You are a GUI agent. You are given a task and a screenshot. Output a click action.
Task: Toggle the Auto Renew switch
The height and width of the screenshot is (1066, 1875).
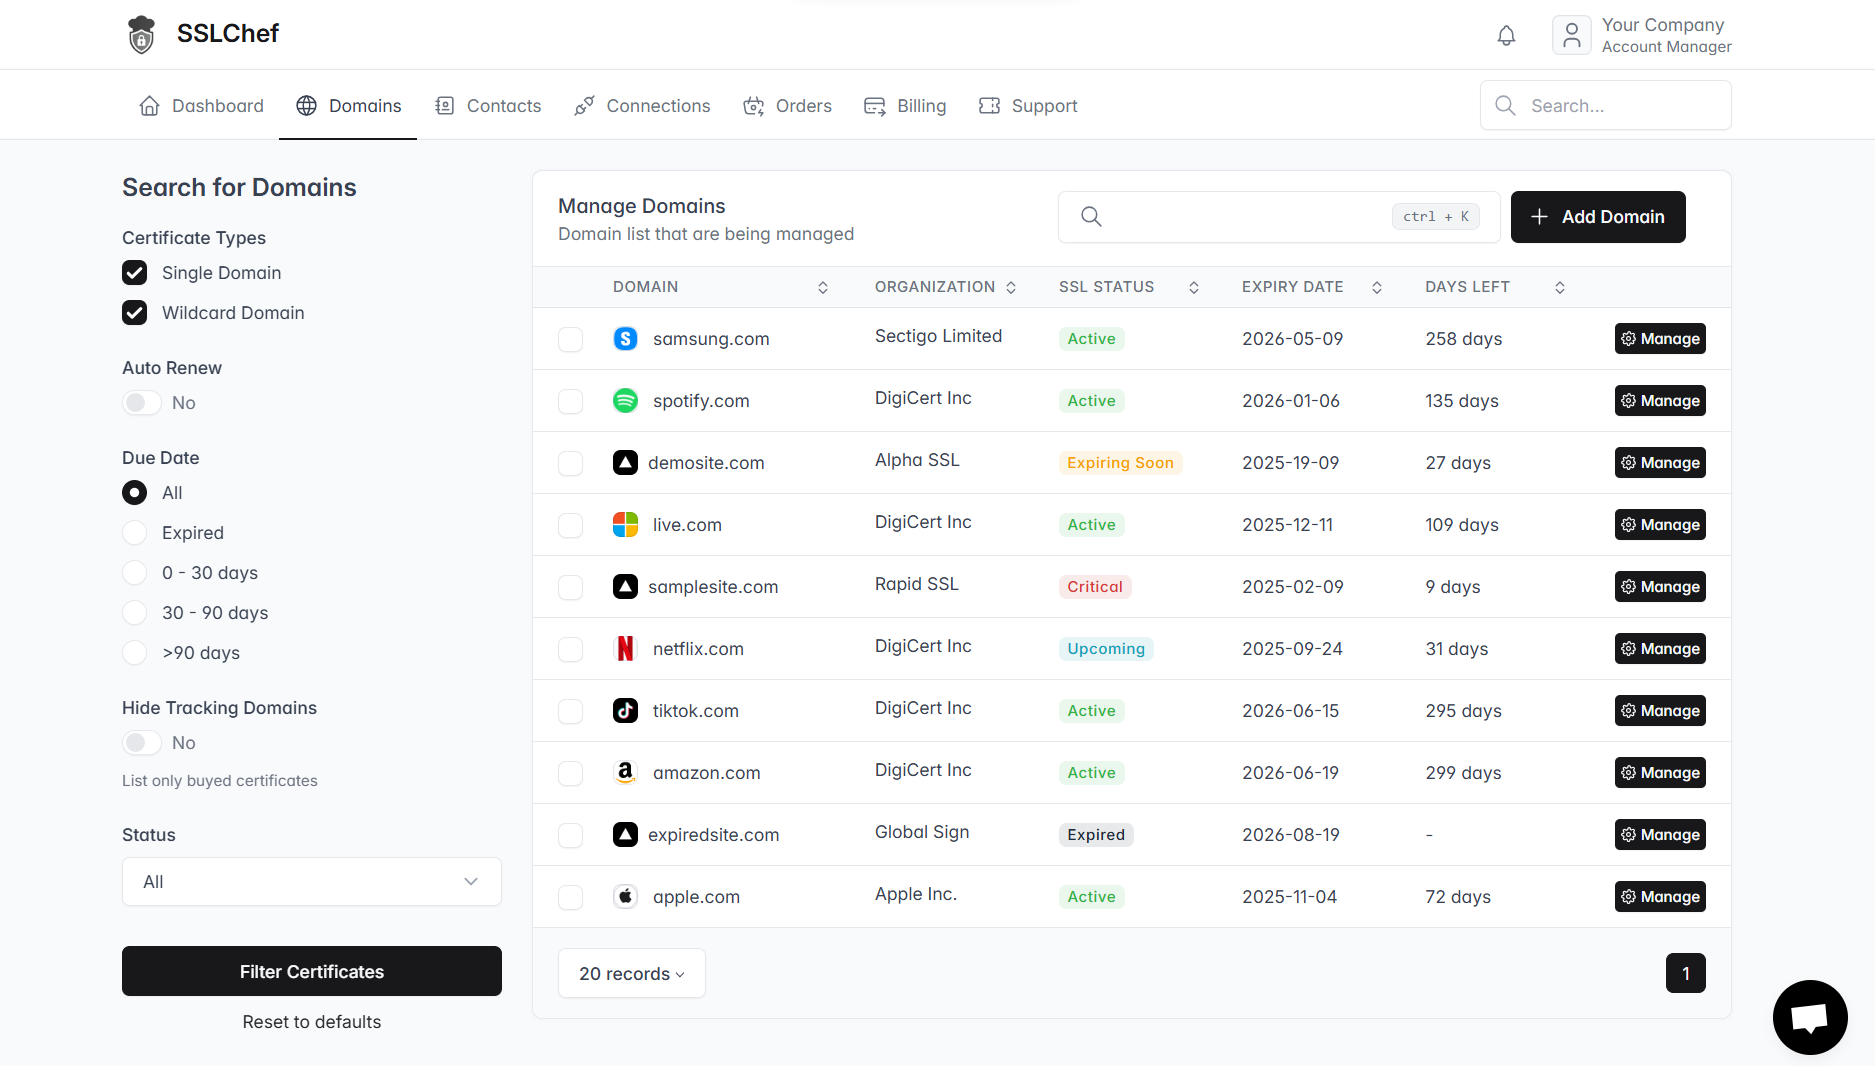[142, 403]
